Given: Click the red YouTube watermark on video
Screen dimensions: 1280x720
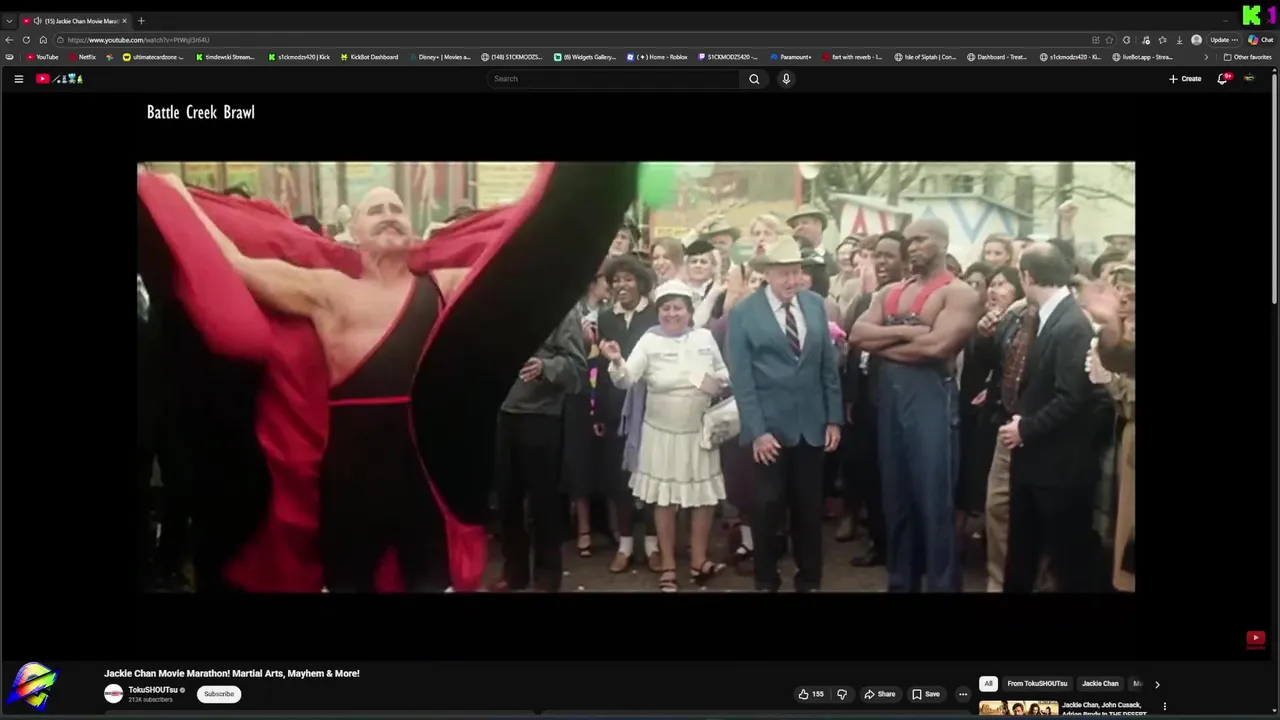Looking at the screenshot, I should [1256, 638].
